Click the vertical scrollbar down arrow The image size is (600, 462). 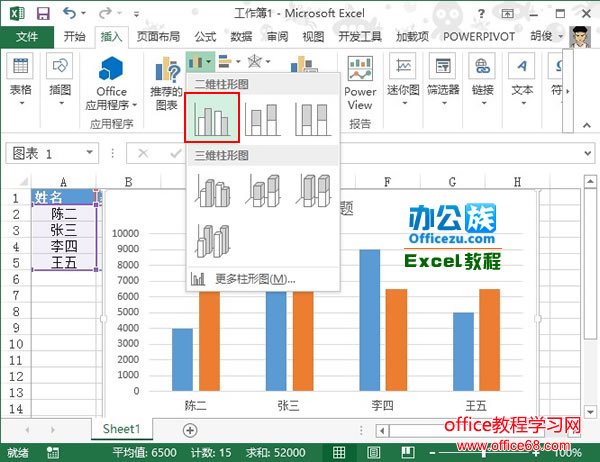click(x=590, y=412)
